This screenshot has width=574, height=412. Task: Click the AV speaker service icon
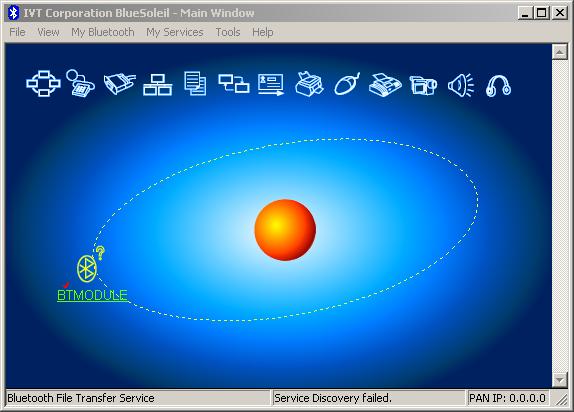tap(461, 85)
